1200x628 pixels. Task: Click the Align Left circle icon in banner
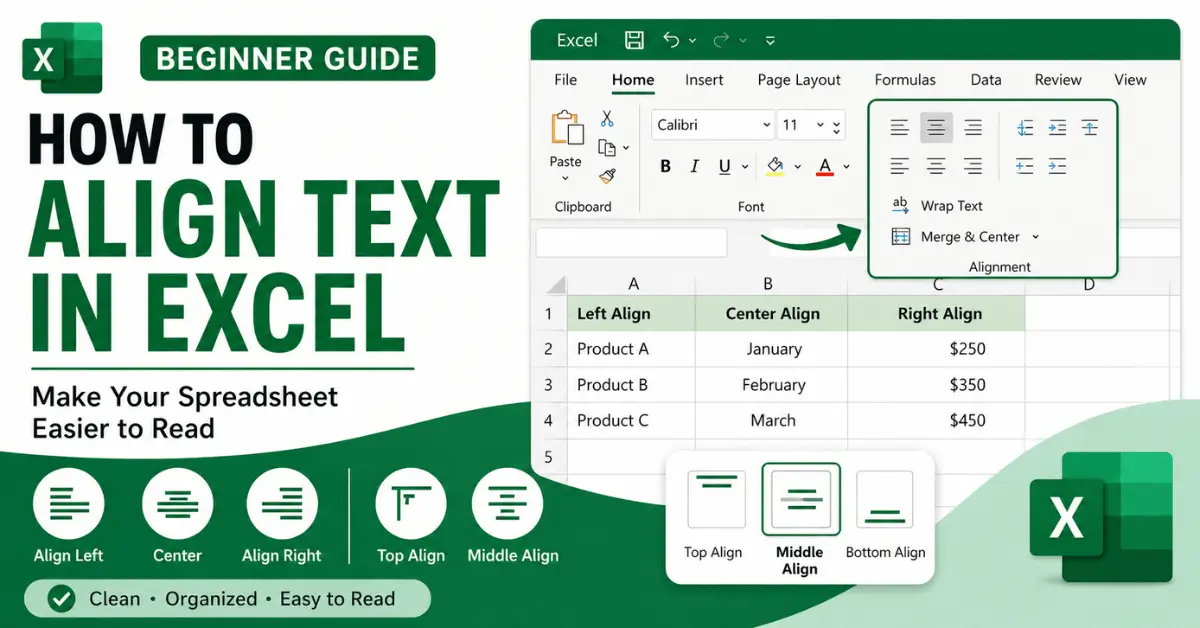pos(68,503)
